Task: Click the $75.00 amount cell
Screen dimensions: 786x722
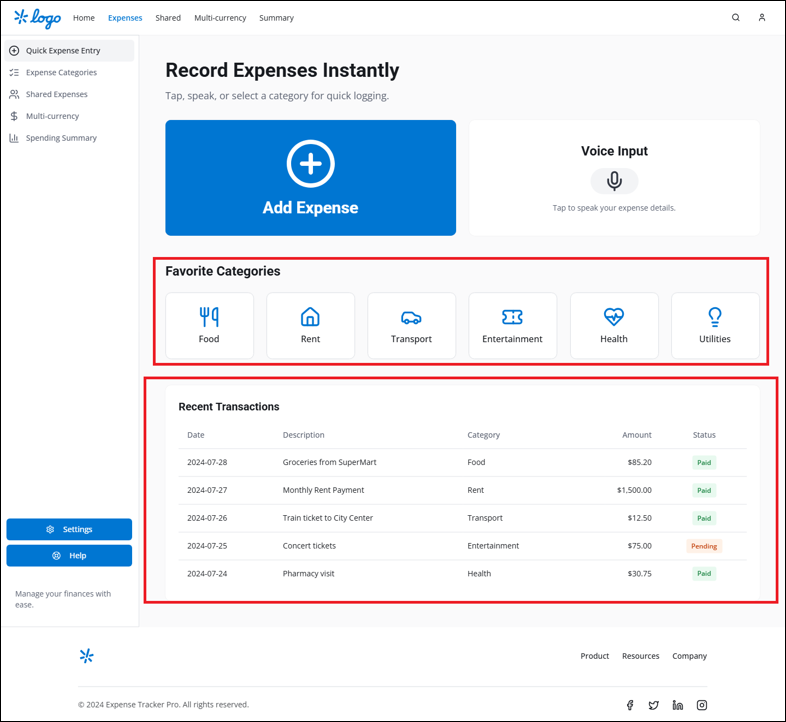Action: point(640,546)
